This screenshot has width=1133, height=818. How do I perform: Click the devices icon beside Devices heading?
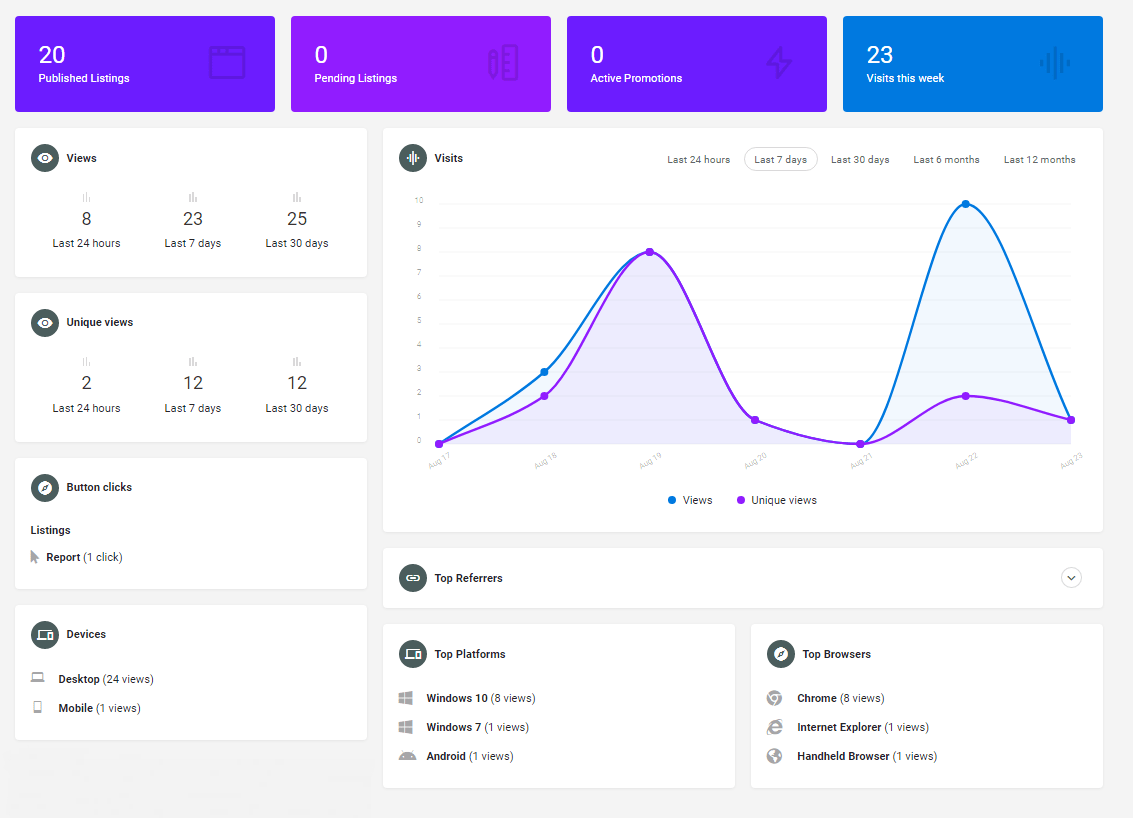tap(45, 634)
